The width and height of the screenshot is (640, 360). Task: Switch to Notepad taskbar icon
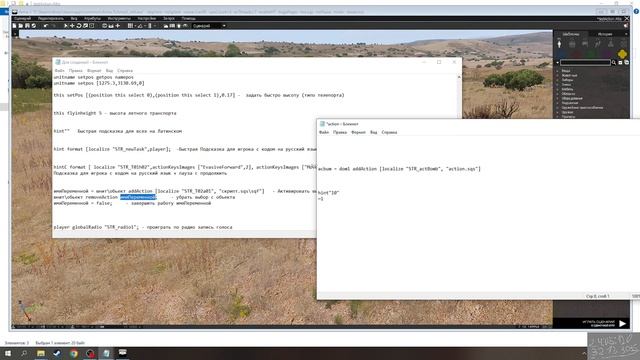(106, 353)
